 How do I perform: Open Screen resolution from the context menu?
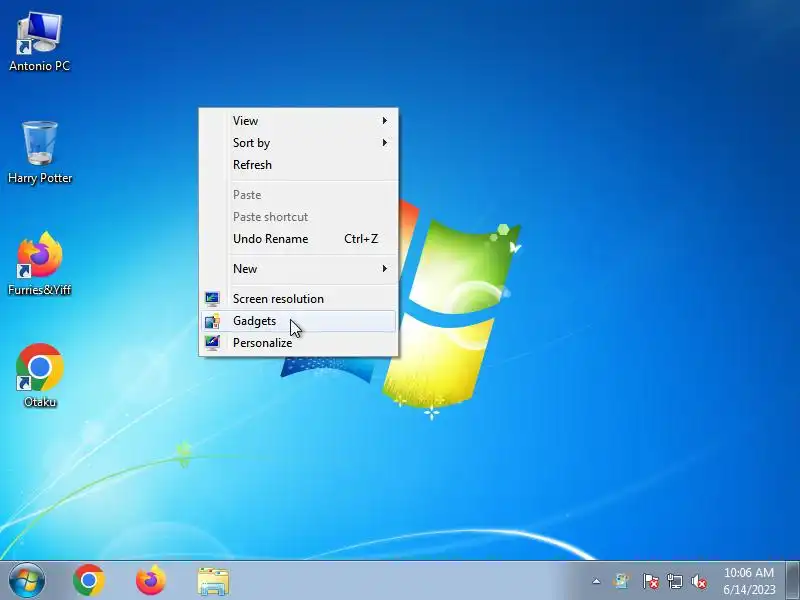[298, 299]
